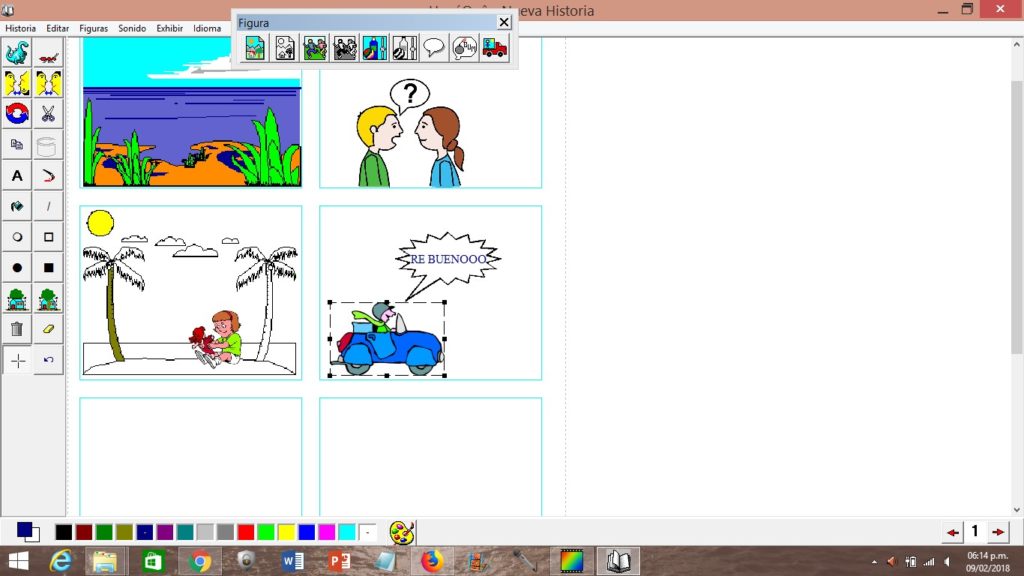Select the color background scenery icon

255,48
